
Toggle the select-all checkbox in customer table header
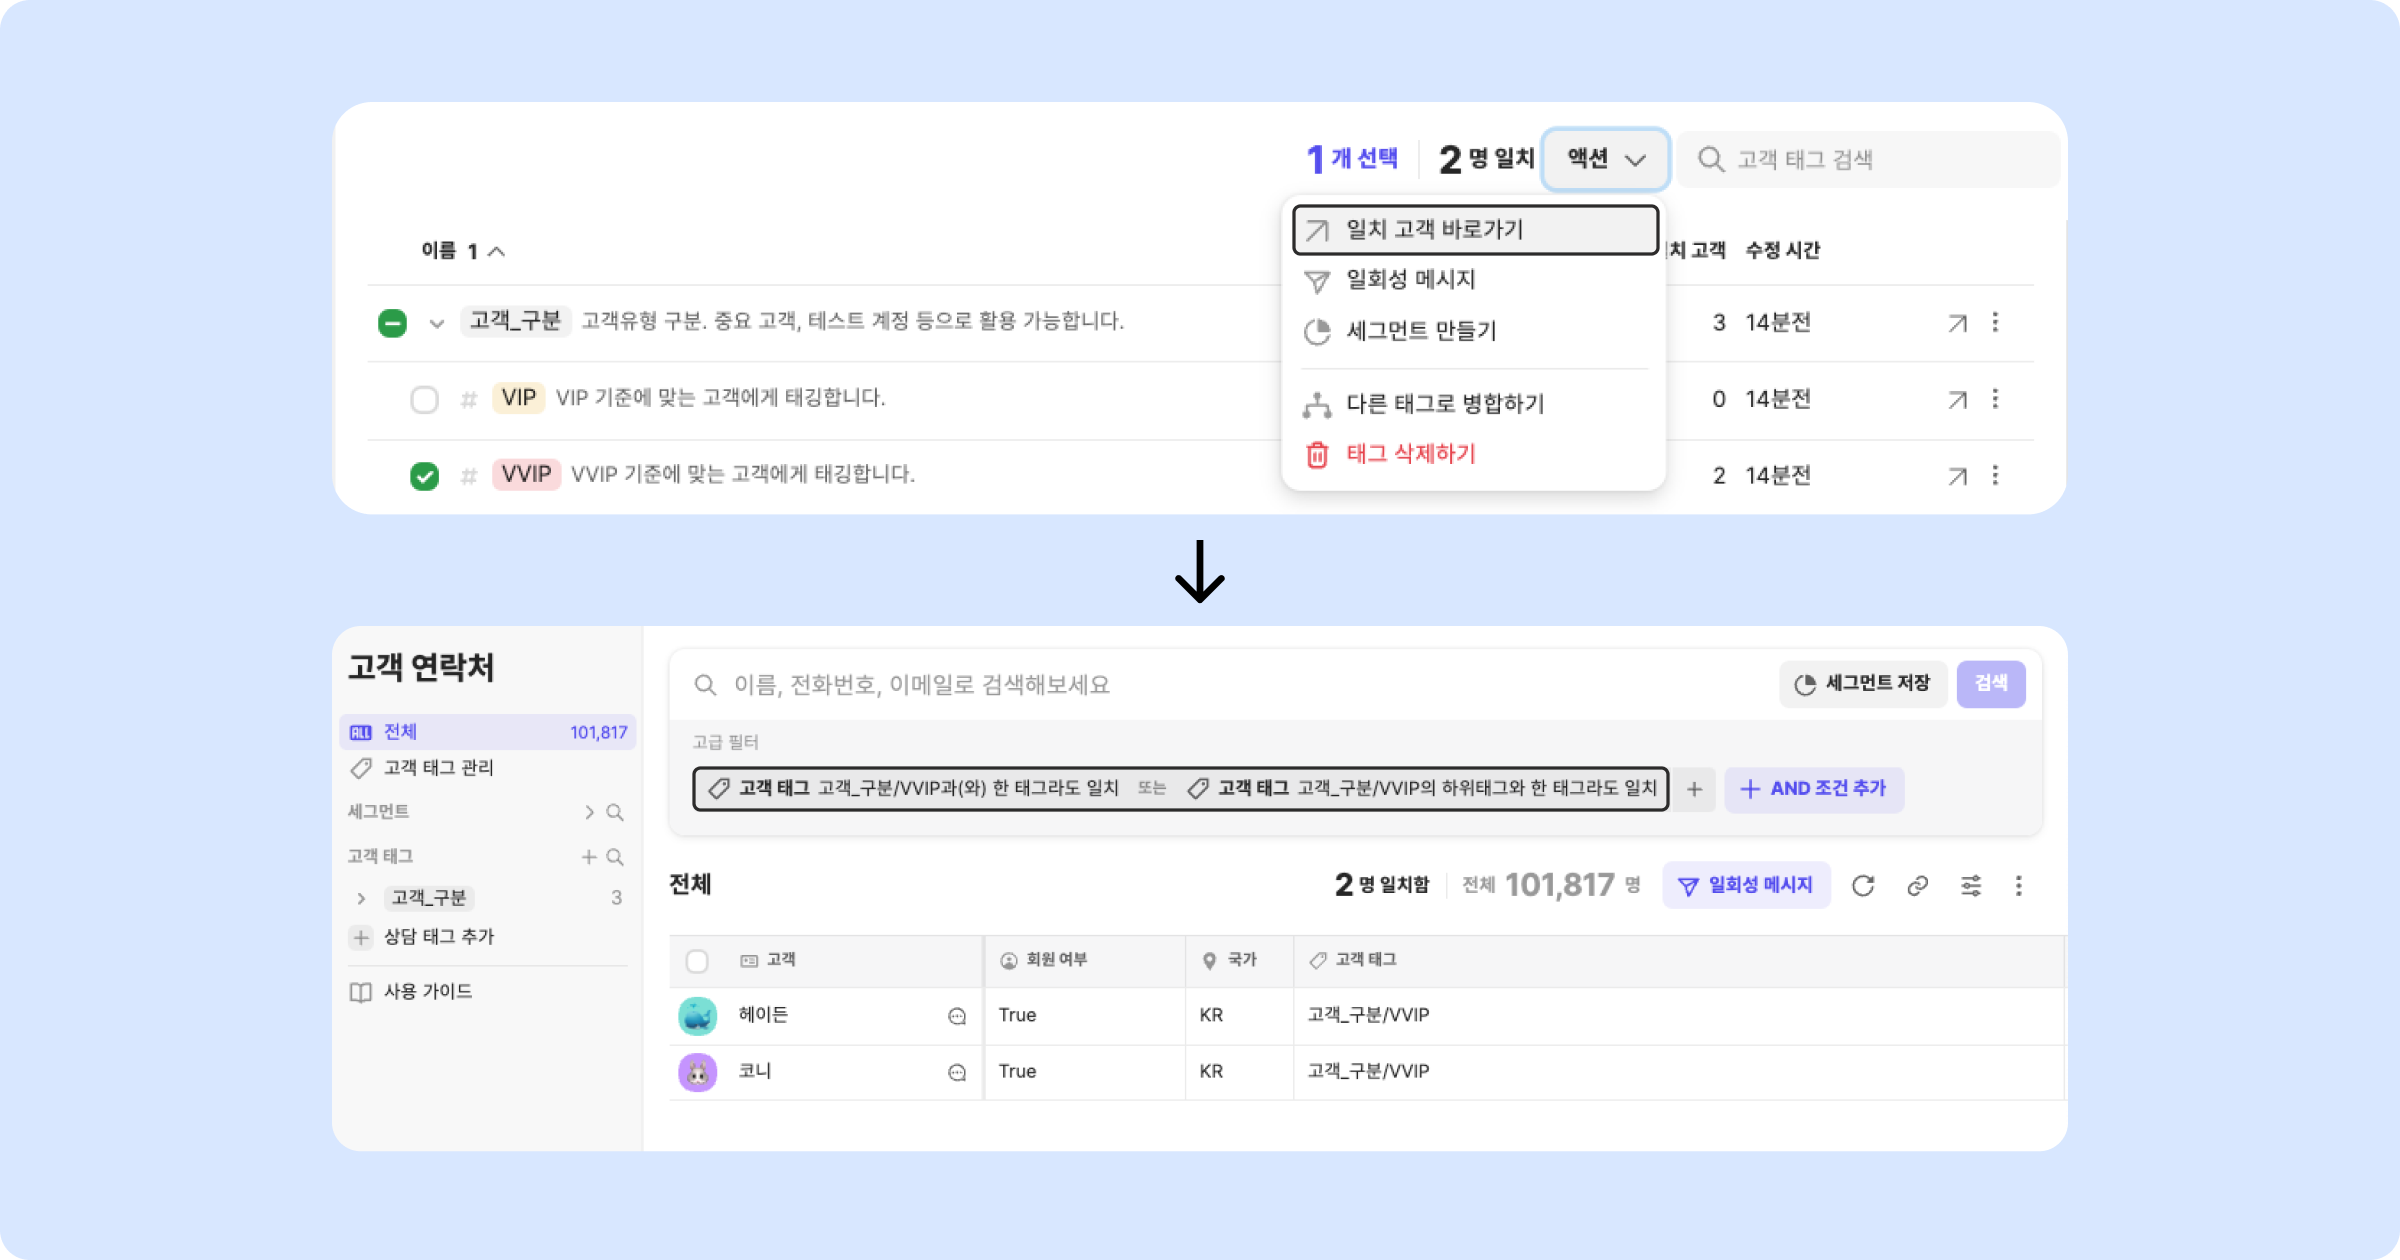(697, 961)
